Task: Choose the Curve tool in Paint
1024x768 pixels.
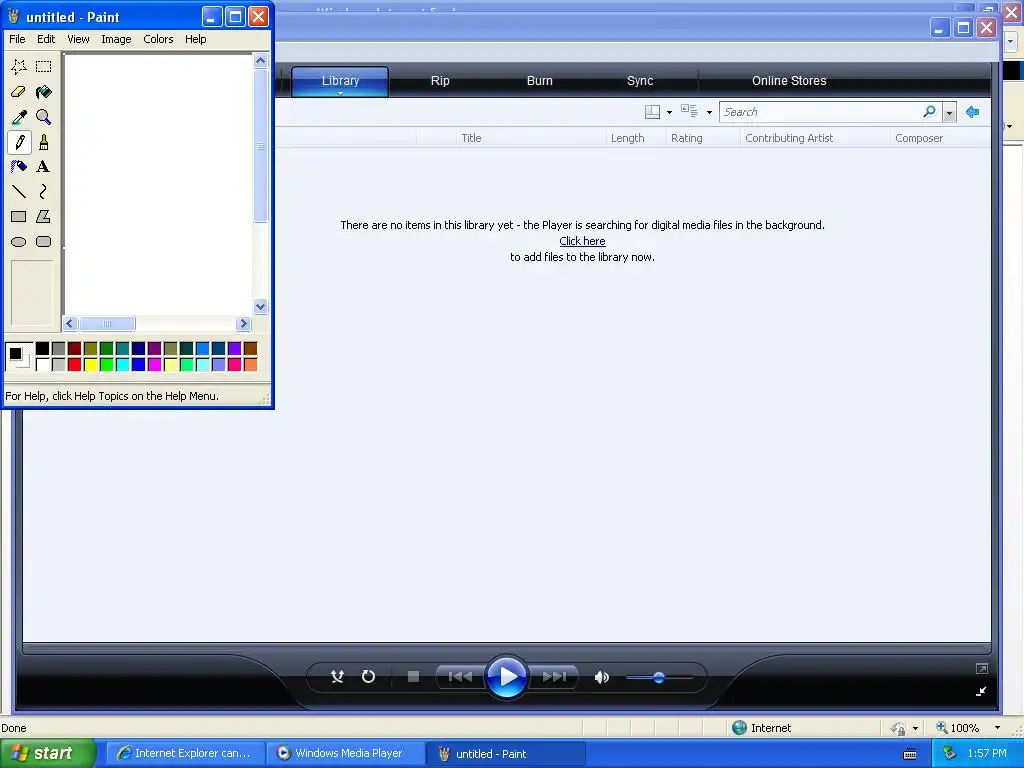Action: pos(44,191)
